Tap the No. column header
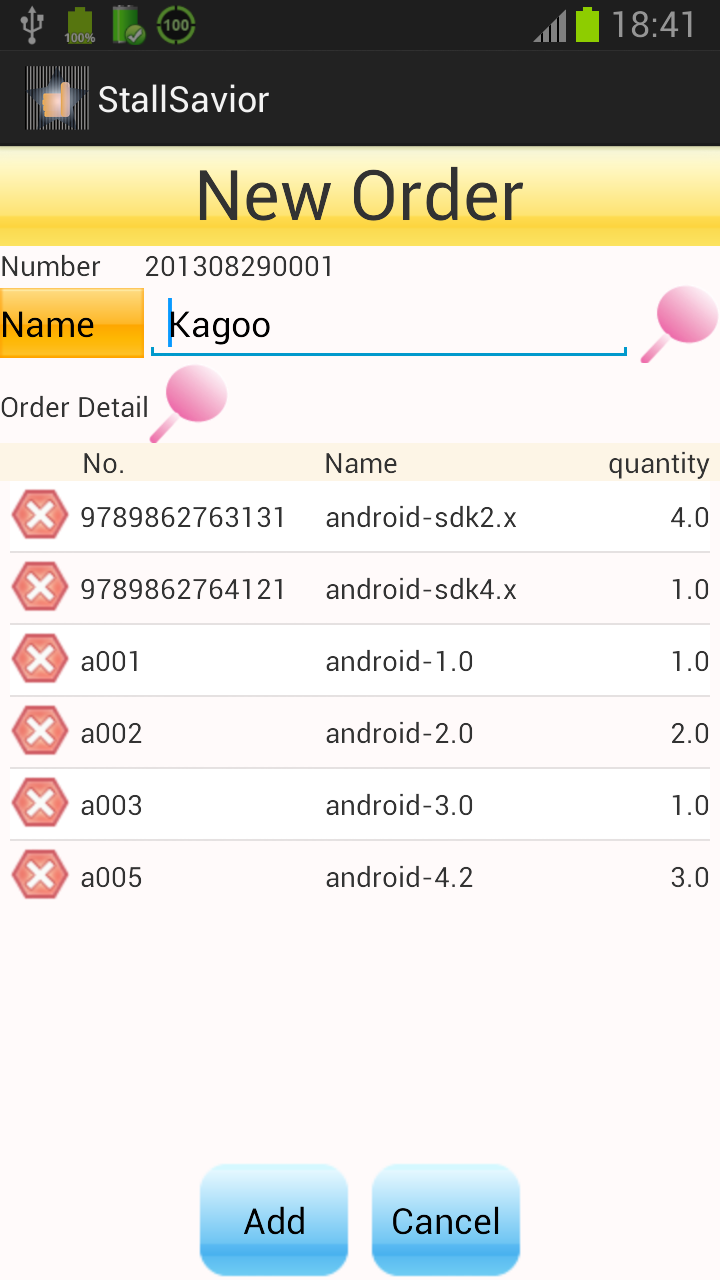The height and width of the screenshot is (1280, 720). 103,463
